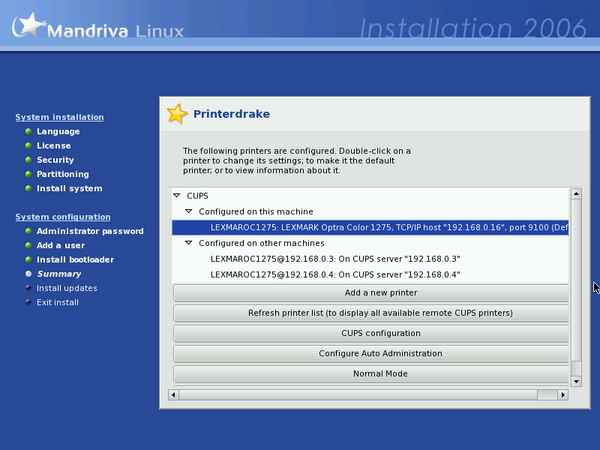Screen dimensions: 600x450
Task: Click the Install system step
Action: point(70,188)
